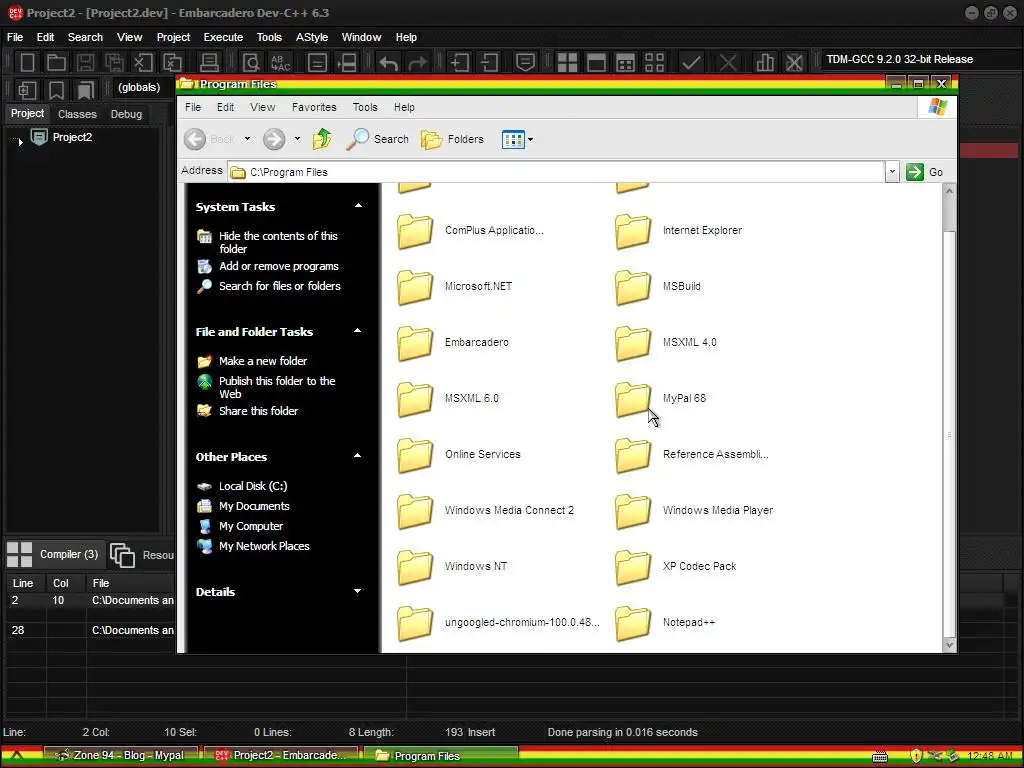Select the Microsoft.NET folder
The image size is (1024, 768).
[x=455, y=286]
